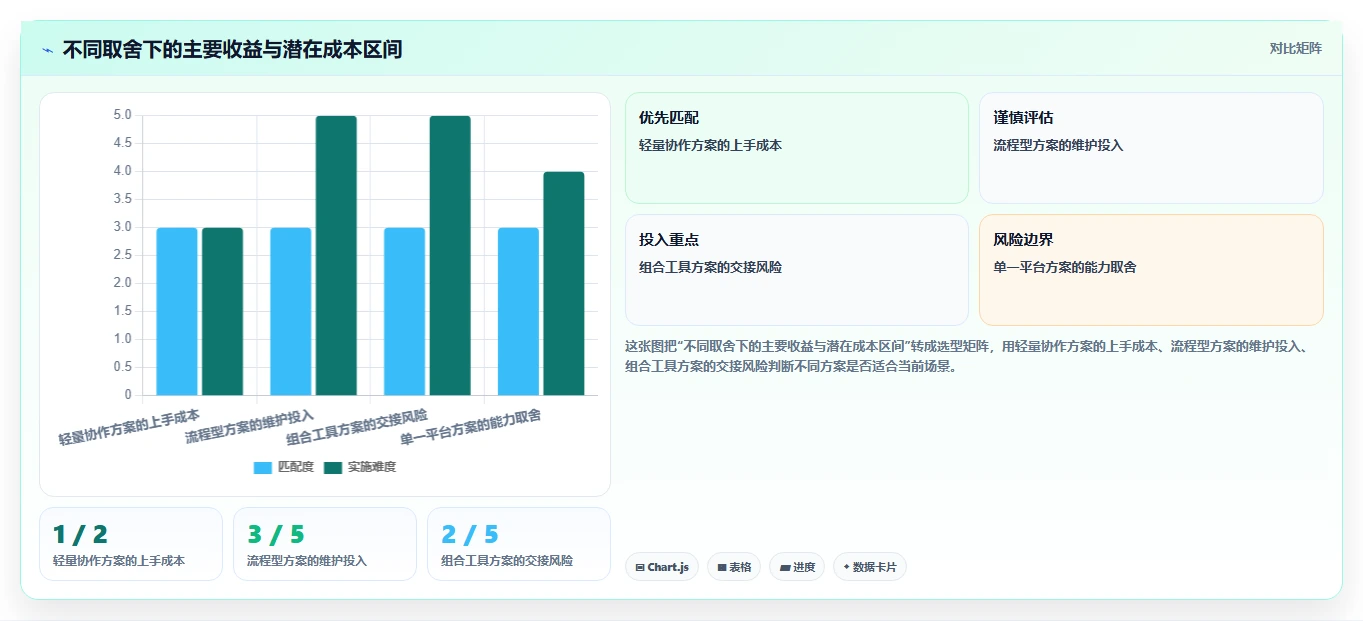
Task: Open the 优先匹配 matrix card
Action: tap(797, 148)
